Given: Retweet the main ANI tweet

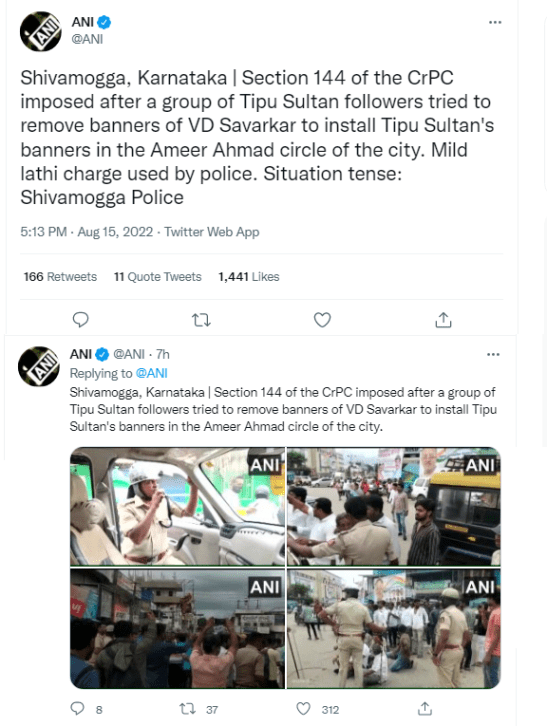Looking at the screenshot, I should [201, 320].
